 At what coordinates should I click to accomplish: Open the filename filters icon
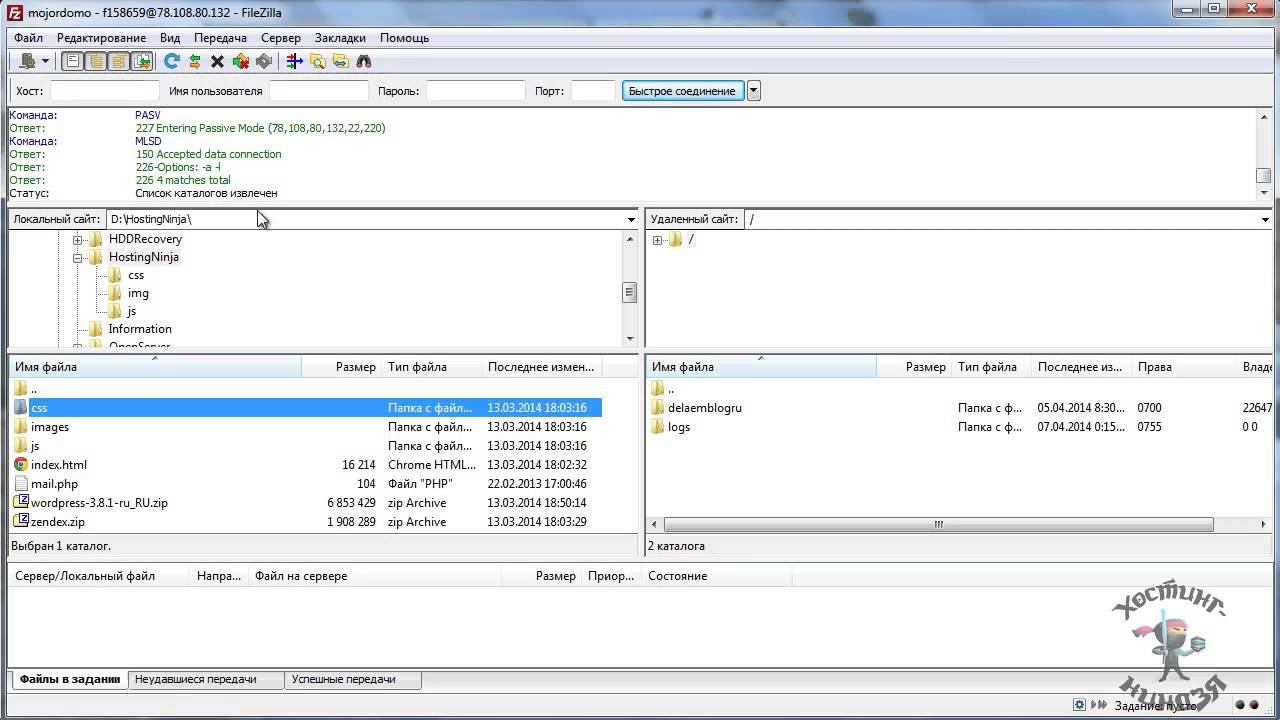294,62
